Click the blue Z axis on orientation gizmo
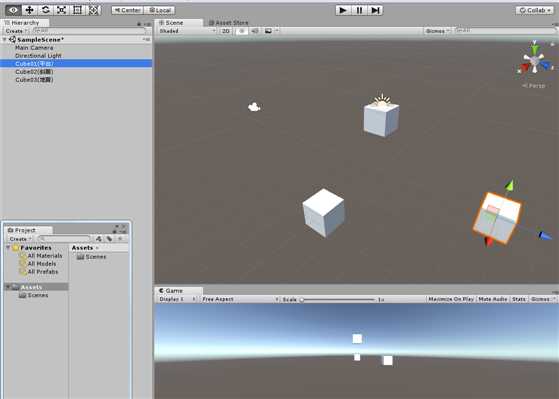The width and height of the screenshot is (559, 399). point(546,65)
